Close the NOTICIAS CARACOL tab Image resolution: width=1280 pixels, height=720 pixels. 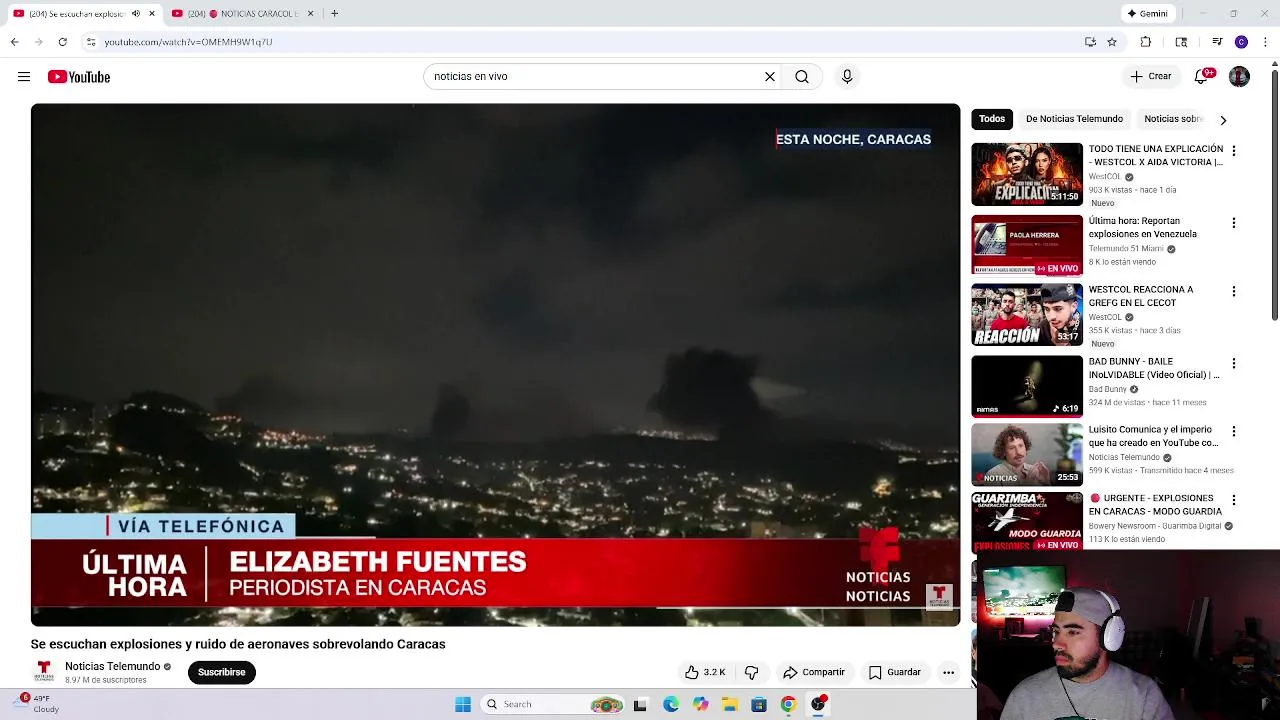click(310, 14)
